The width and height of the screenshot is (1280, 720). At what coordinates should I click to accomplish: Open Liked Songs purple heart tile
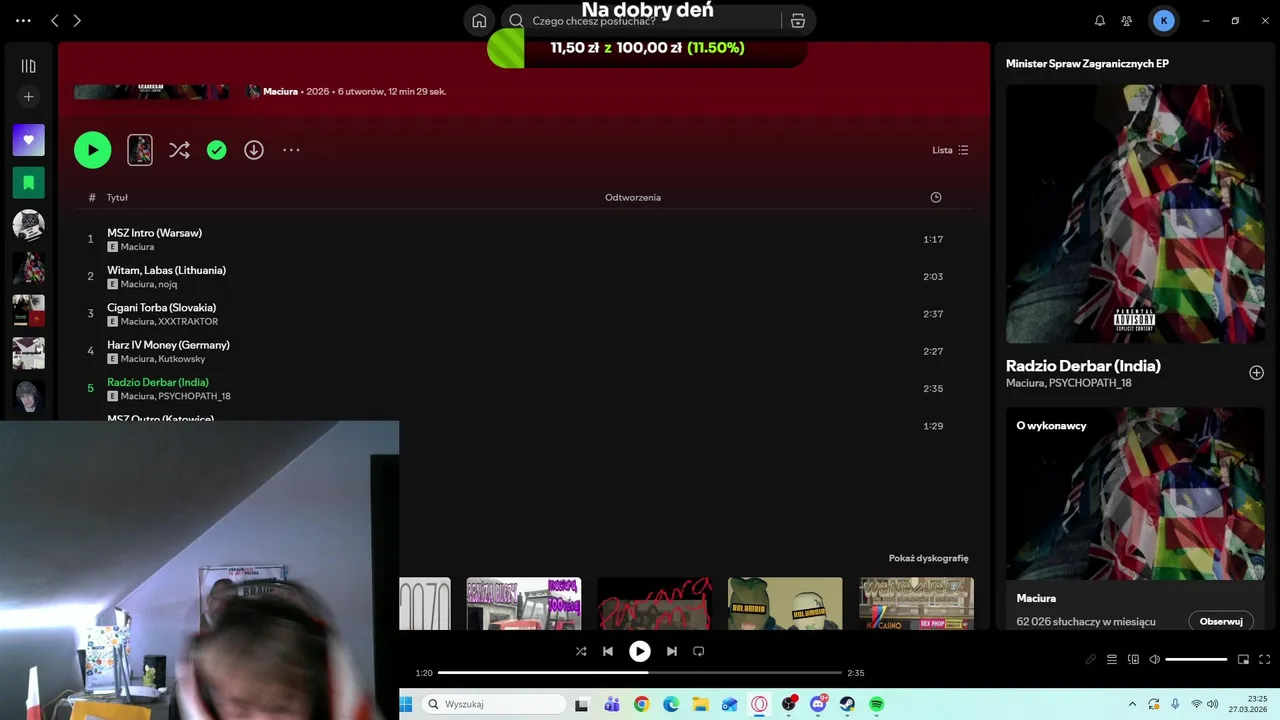tap(28, 140)
